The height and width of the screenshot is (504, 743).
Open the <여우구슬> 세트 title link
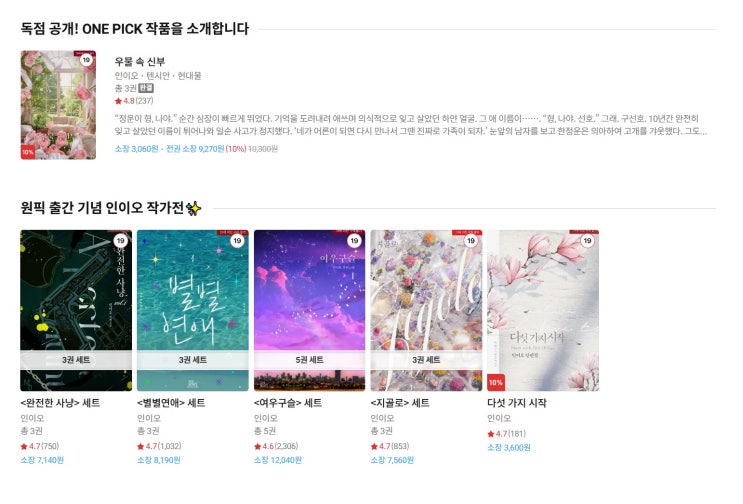[x=288, y=403]
